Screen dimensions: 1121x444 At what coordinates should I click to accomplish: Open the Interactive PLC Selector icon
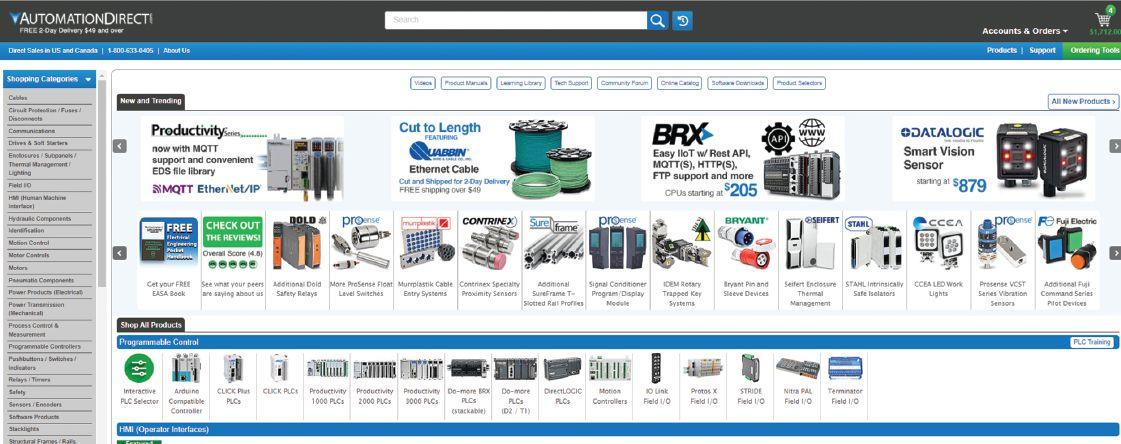point(139,369)
